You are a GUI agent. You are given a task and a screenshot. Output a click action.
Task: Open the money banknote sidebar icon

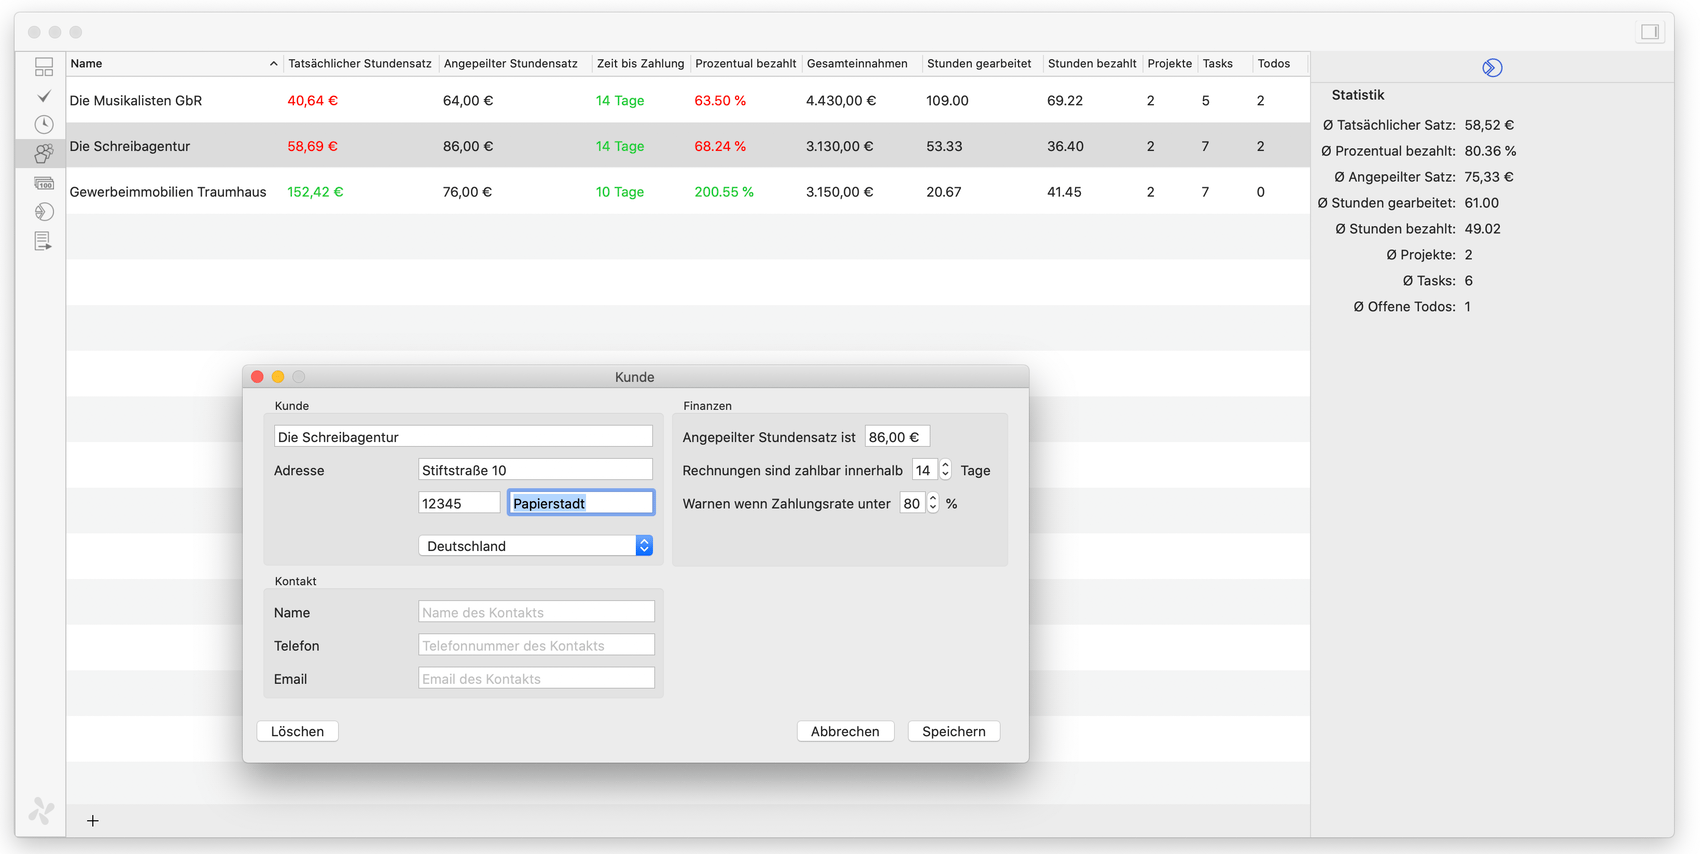click(x=44, y=183)
